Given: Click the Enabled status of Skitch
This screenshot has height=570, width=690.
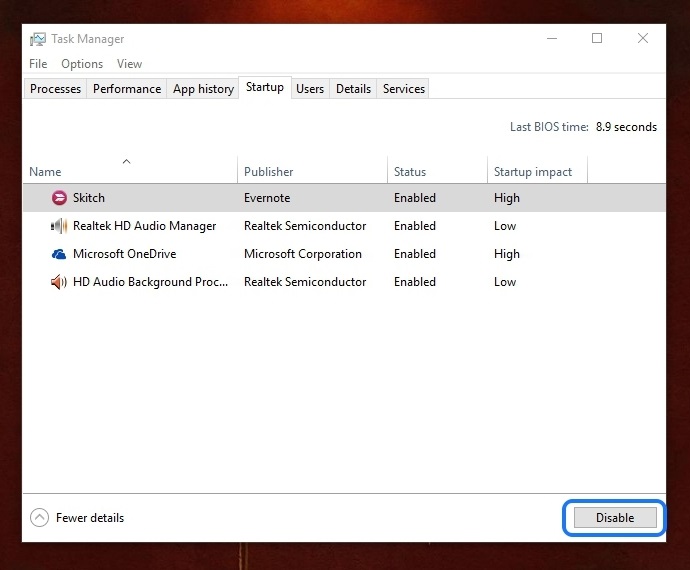Looking at the screenshot, I should 415,198.
